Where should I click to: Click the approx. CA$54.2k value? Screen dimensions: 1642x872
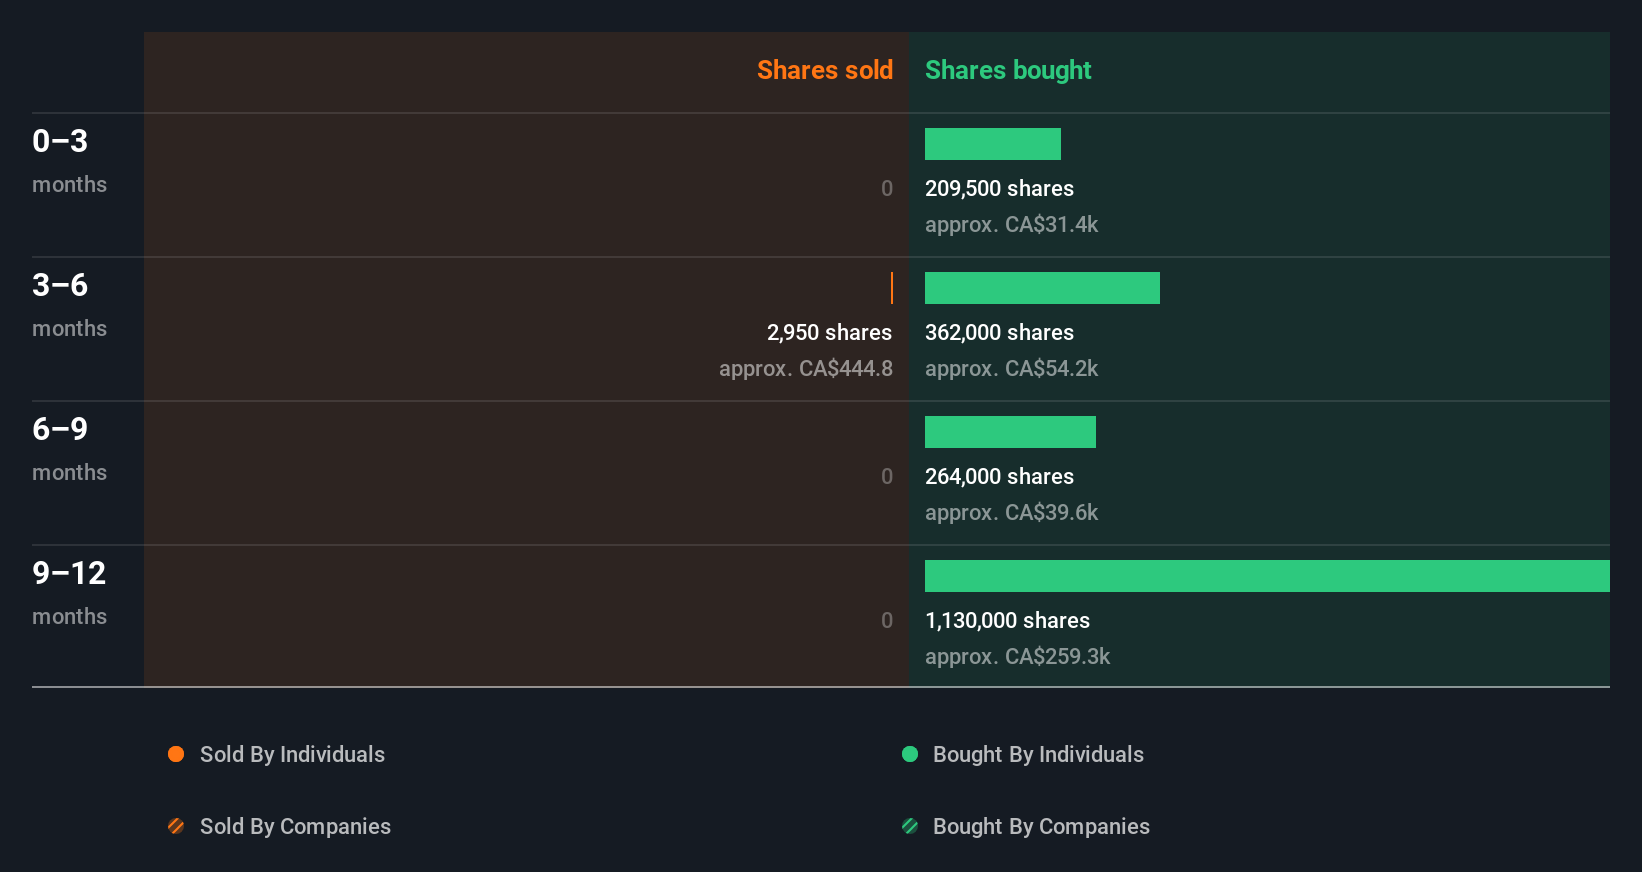pyautogui.click(x=1011, y=369)
